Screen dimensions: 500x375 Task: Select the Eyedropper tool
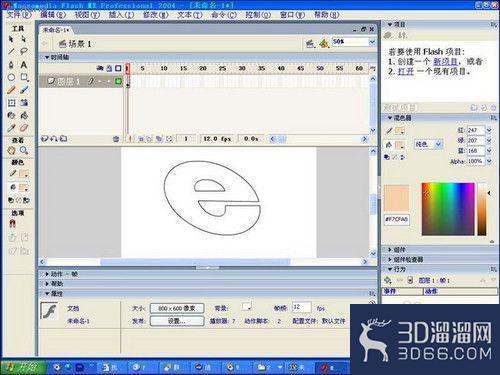point(11,128)
